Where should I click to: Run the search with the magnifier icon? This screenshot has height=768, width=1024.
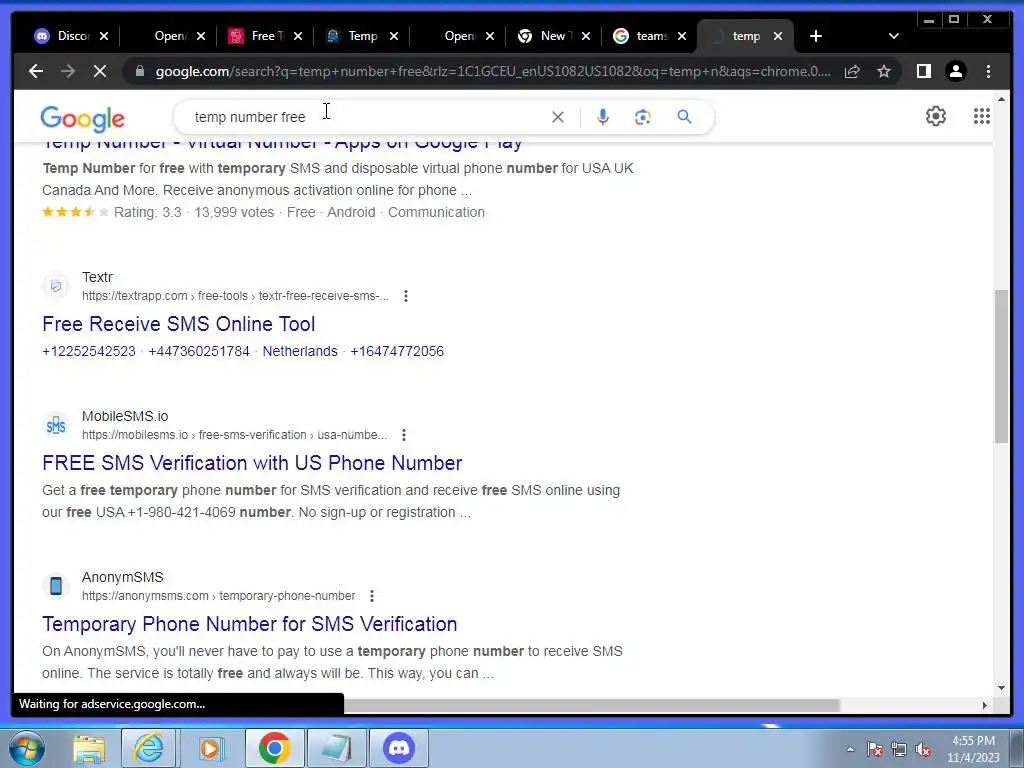[684, 117]
